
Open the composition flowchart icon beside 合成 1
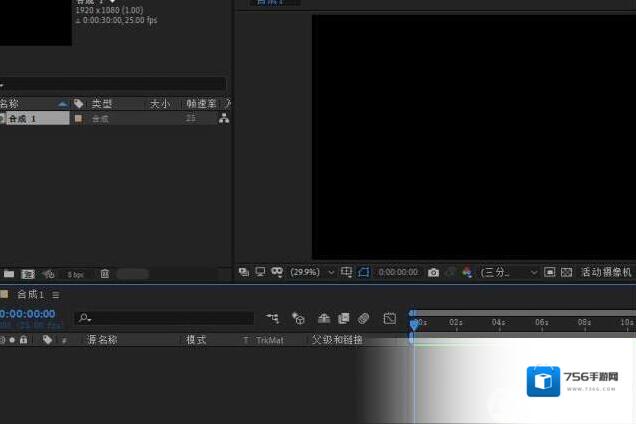tap(223, 118)
